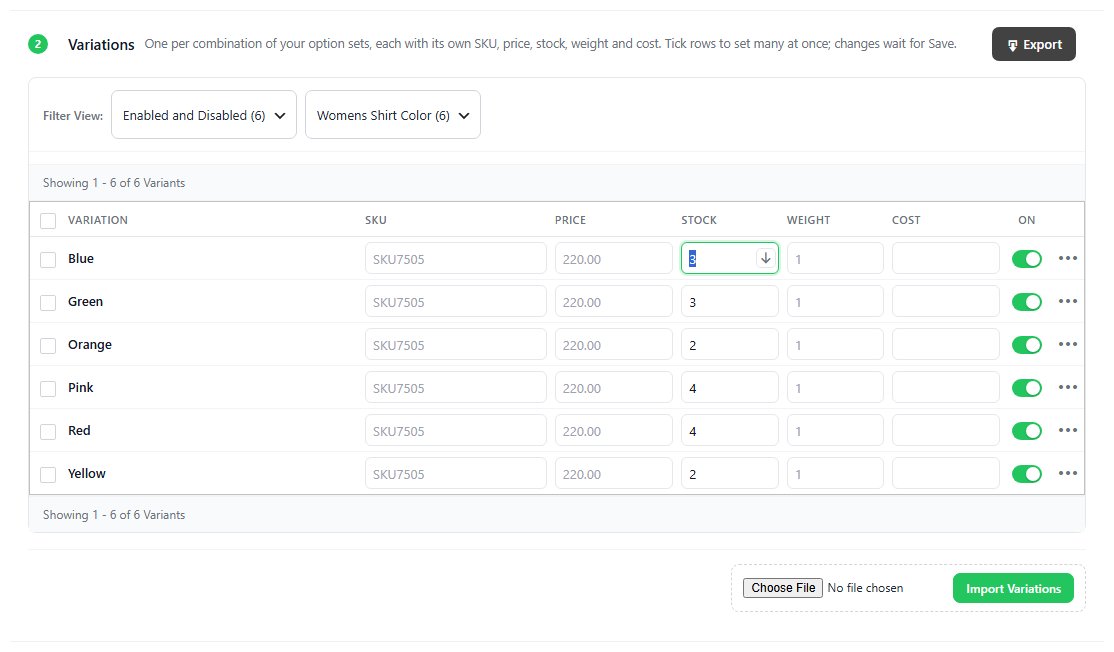
Task: Tick the Orange variation checkbox
Action: [48, 345]
